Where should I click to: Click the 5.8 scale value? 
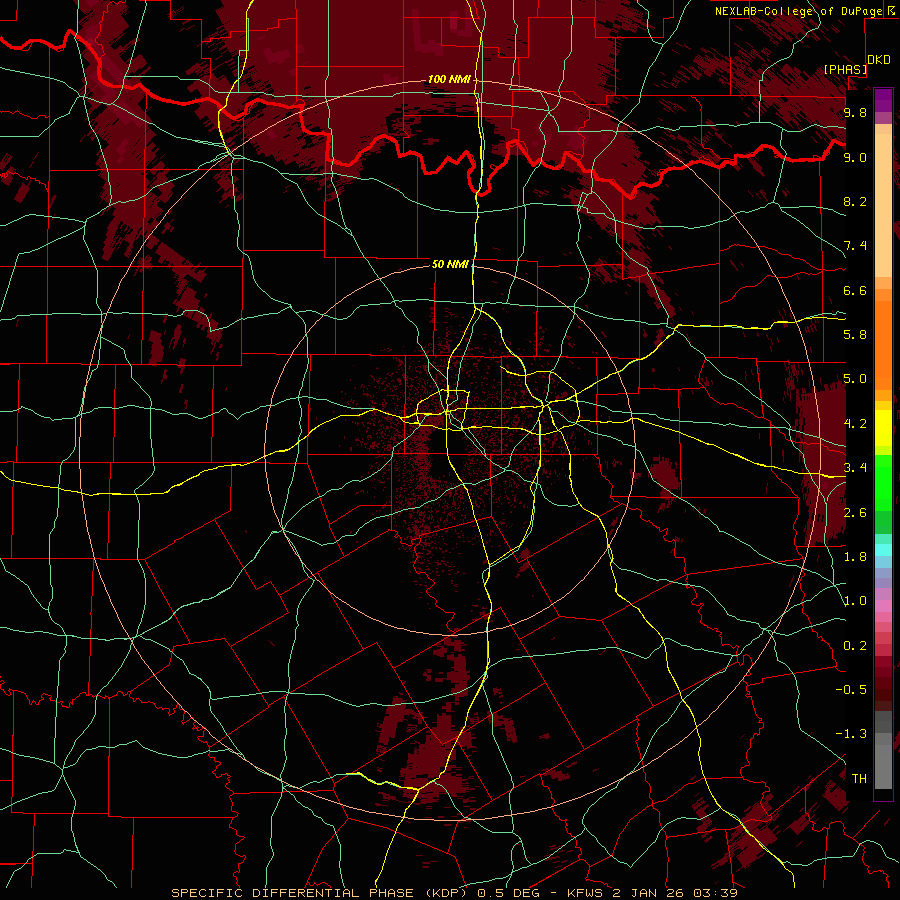tap(855, 335)
